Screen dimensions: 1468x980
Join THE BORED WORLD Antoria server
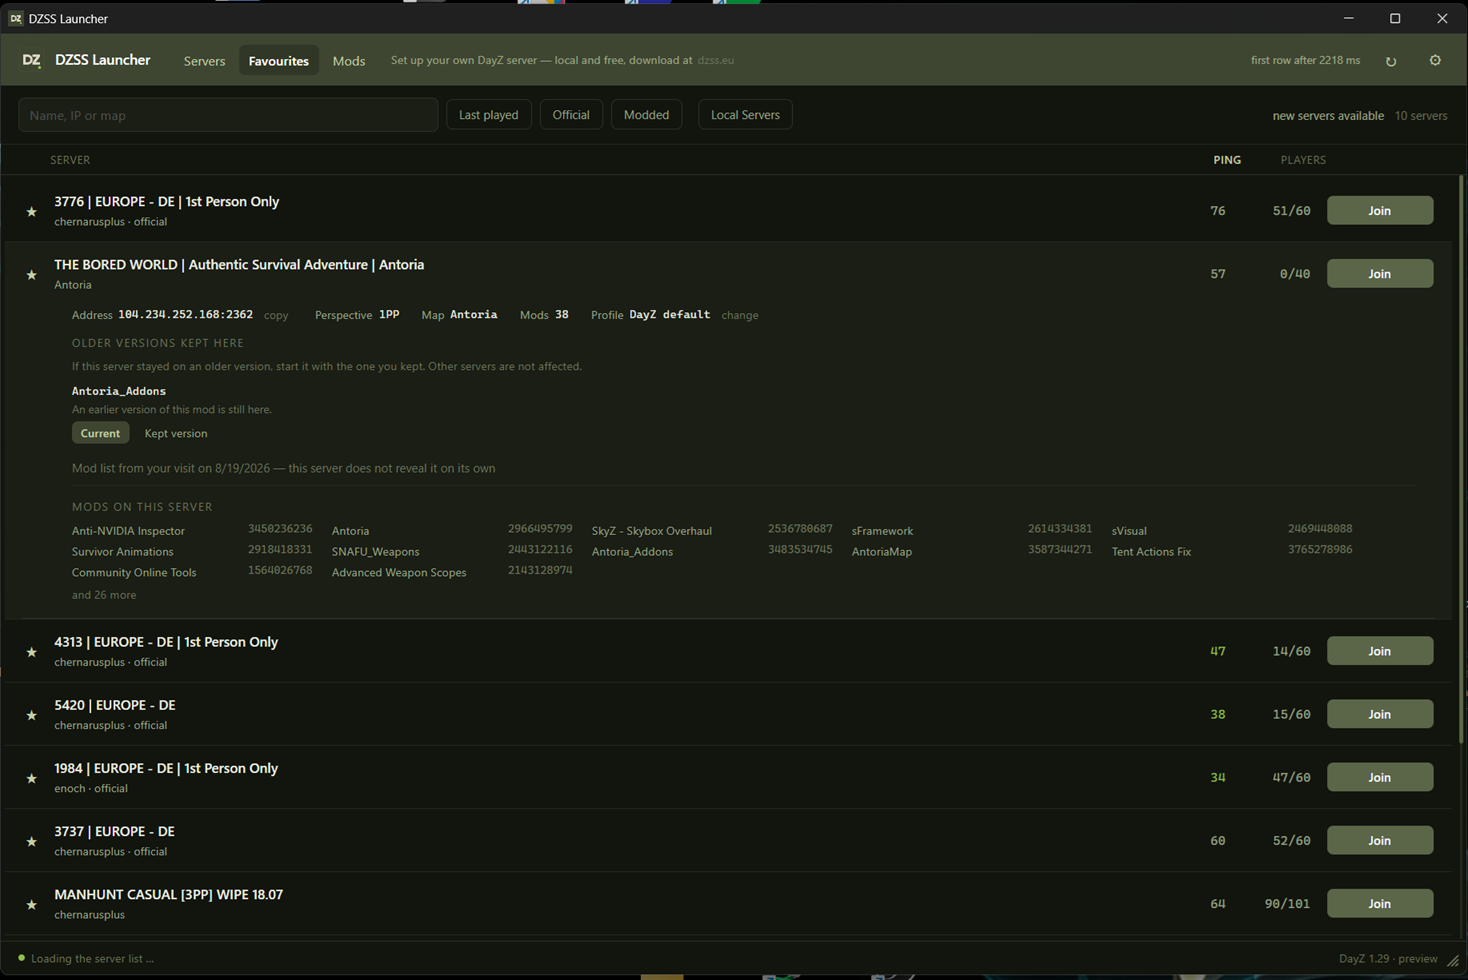tap(1380, 273)
